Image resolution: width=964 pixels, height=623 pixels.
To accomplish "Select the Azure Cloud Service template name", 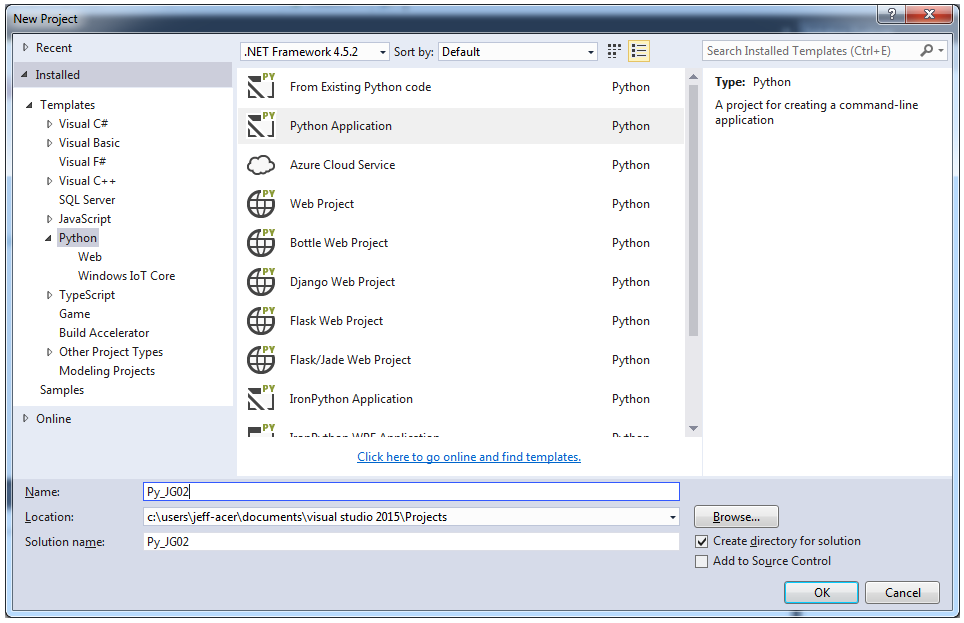I will (342, 165).
